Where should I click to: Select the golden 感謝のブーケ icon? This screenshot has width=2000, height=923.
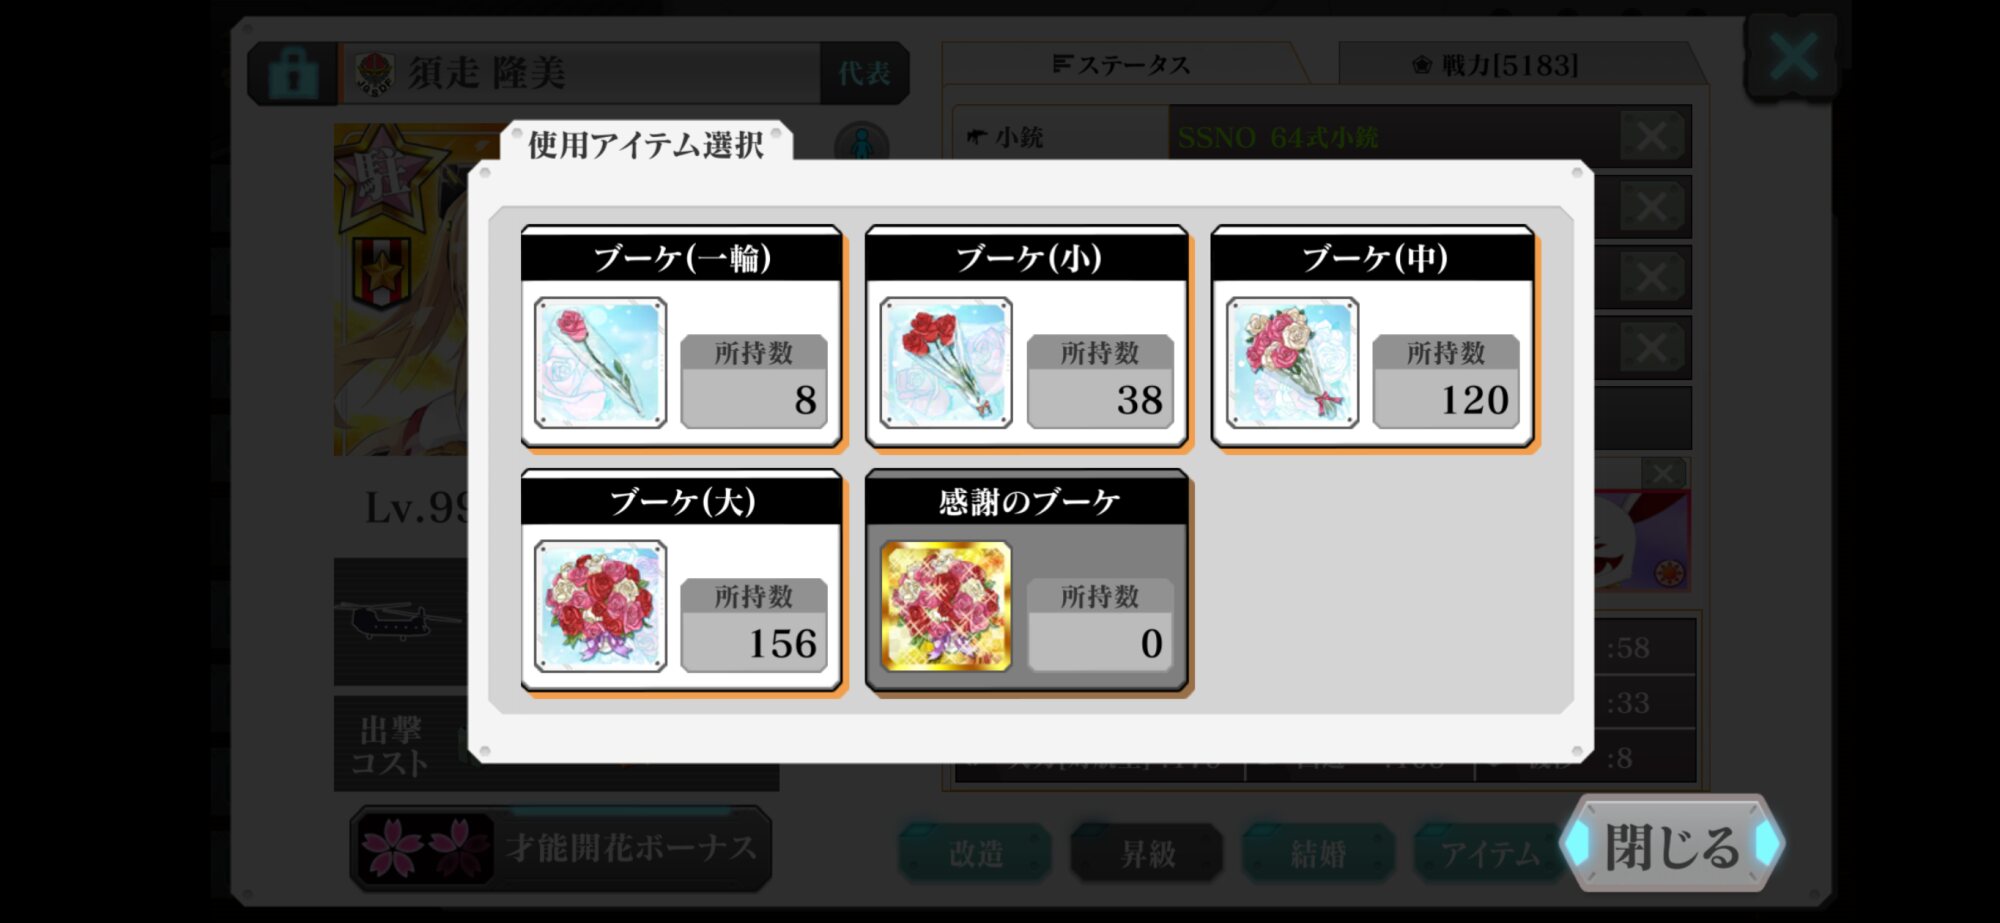946,606
